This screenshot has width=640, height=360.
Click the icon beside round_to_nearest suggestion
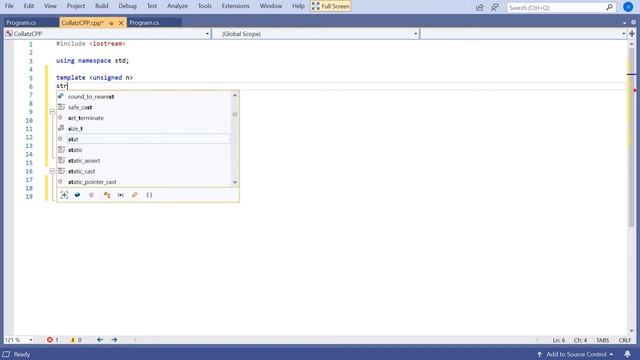(x=61, y=96)
